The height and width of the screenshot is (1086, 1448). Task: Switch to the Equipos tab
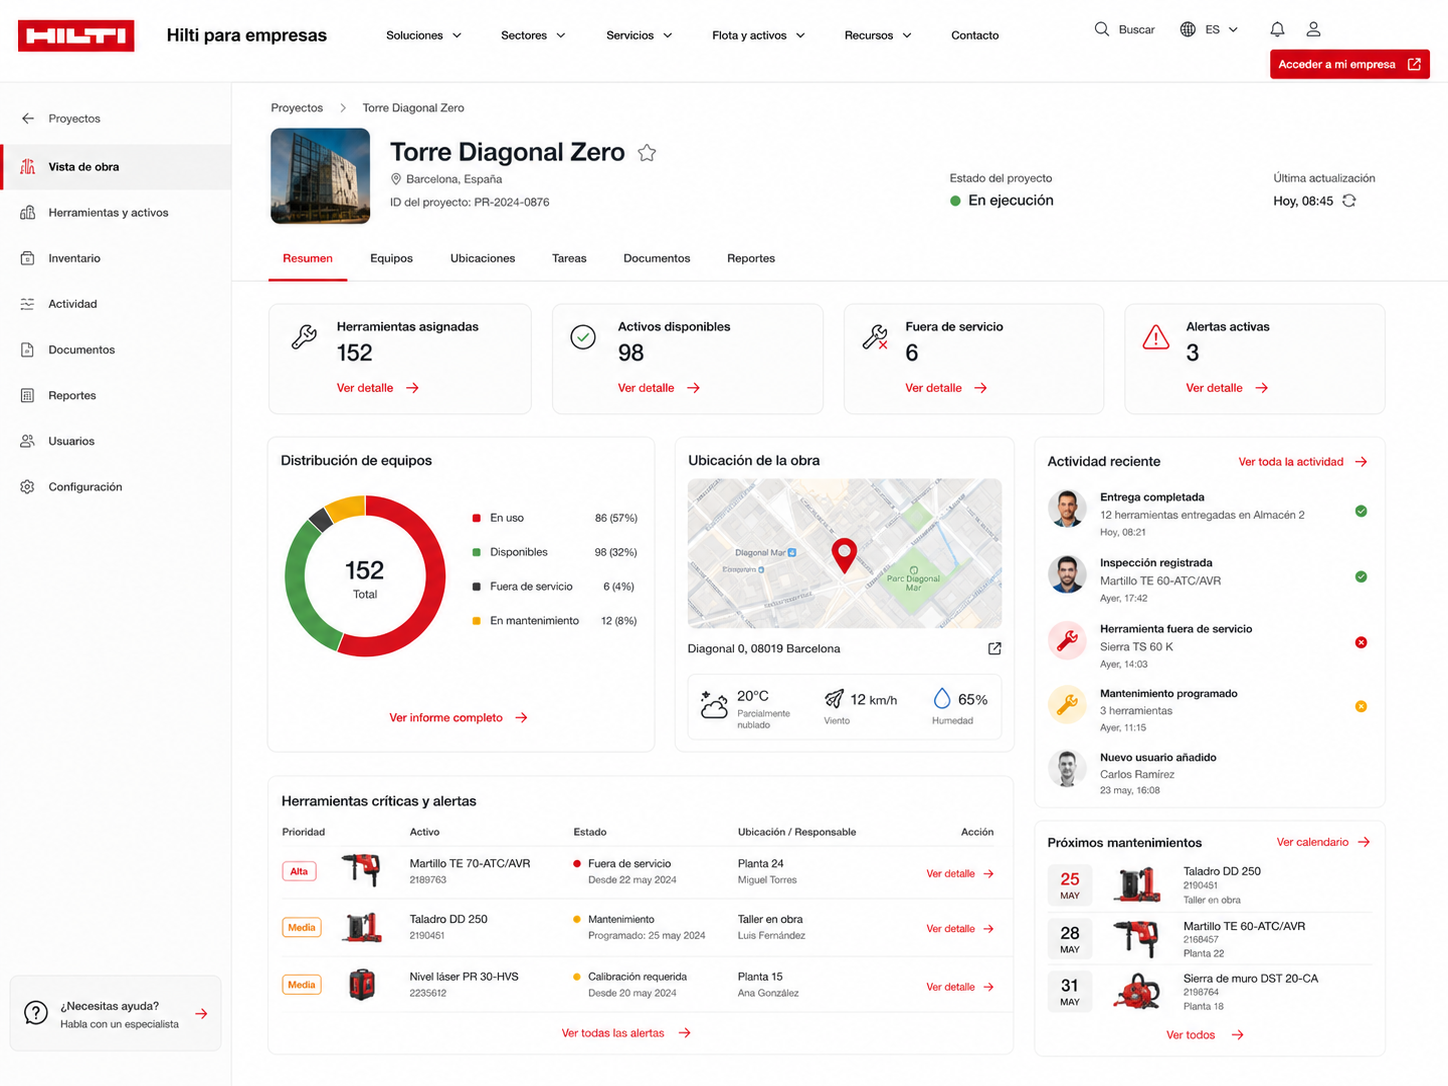(x=391, y=258)
